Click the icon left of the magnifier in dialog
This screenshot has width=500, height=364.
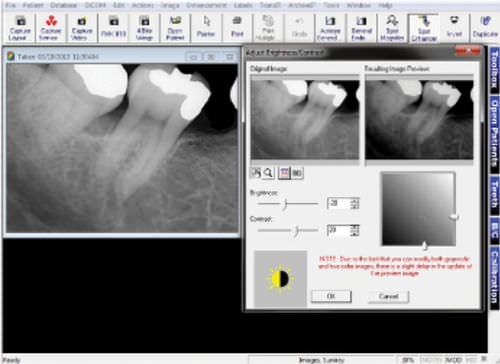[256, 173]
